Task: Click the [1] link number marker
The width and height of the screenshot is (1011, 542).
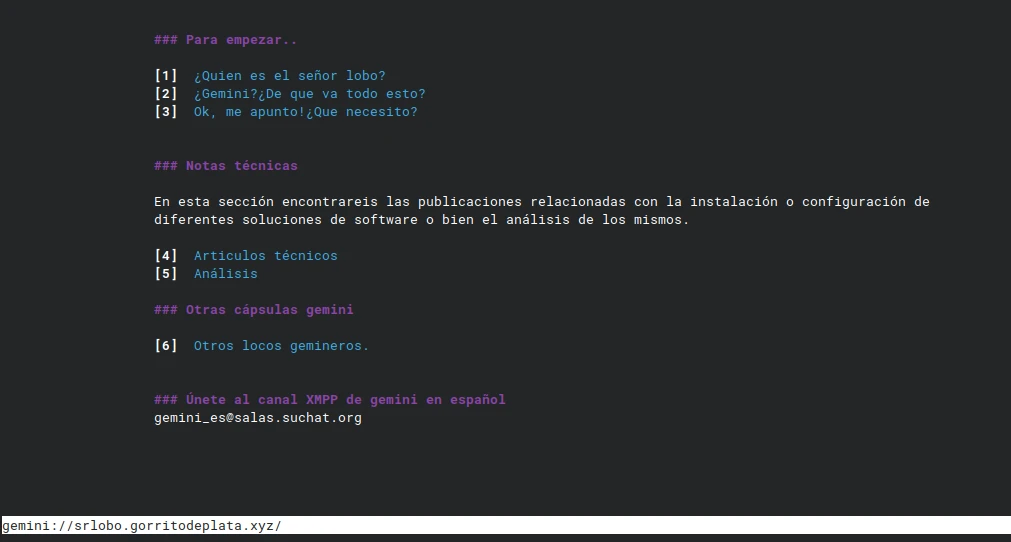Action: (166, 76)
